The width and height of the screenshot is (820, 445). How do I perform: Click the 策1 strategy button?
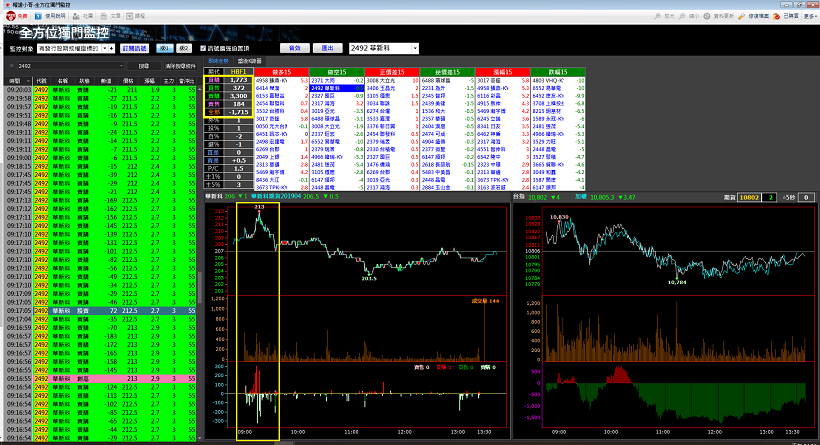165,49
